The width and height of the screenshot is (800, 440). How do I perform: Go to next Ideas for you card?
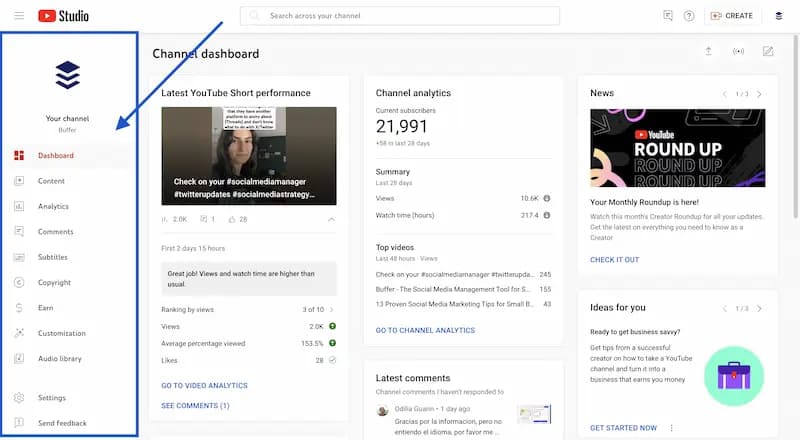pyautogui.click(x=759, y=309)
